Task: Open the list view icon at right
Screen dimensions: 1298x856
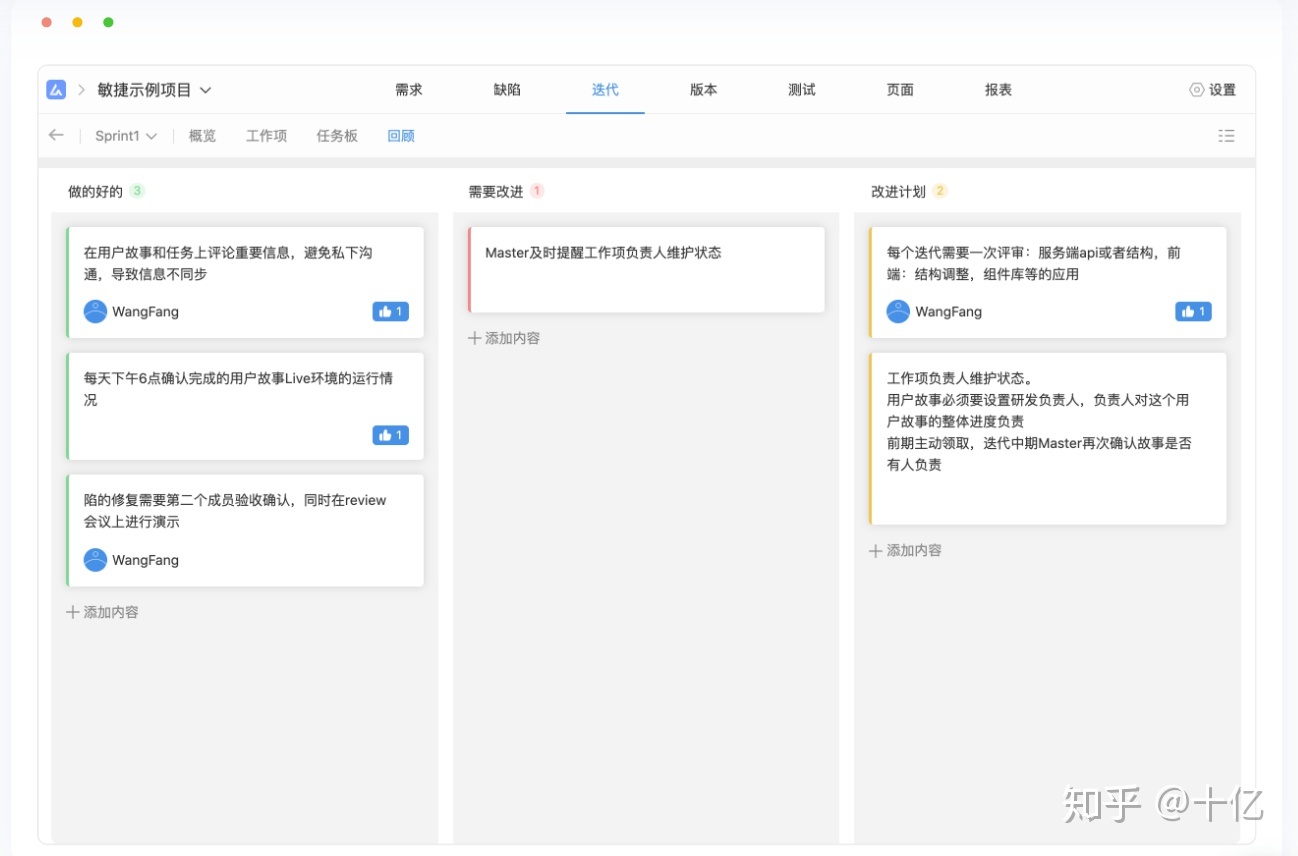Action: pos(1226,136)
